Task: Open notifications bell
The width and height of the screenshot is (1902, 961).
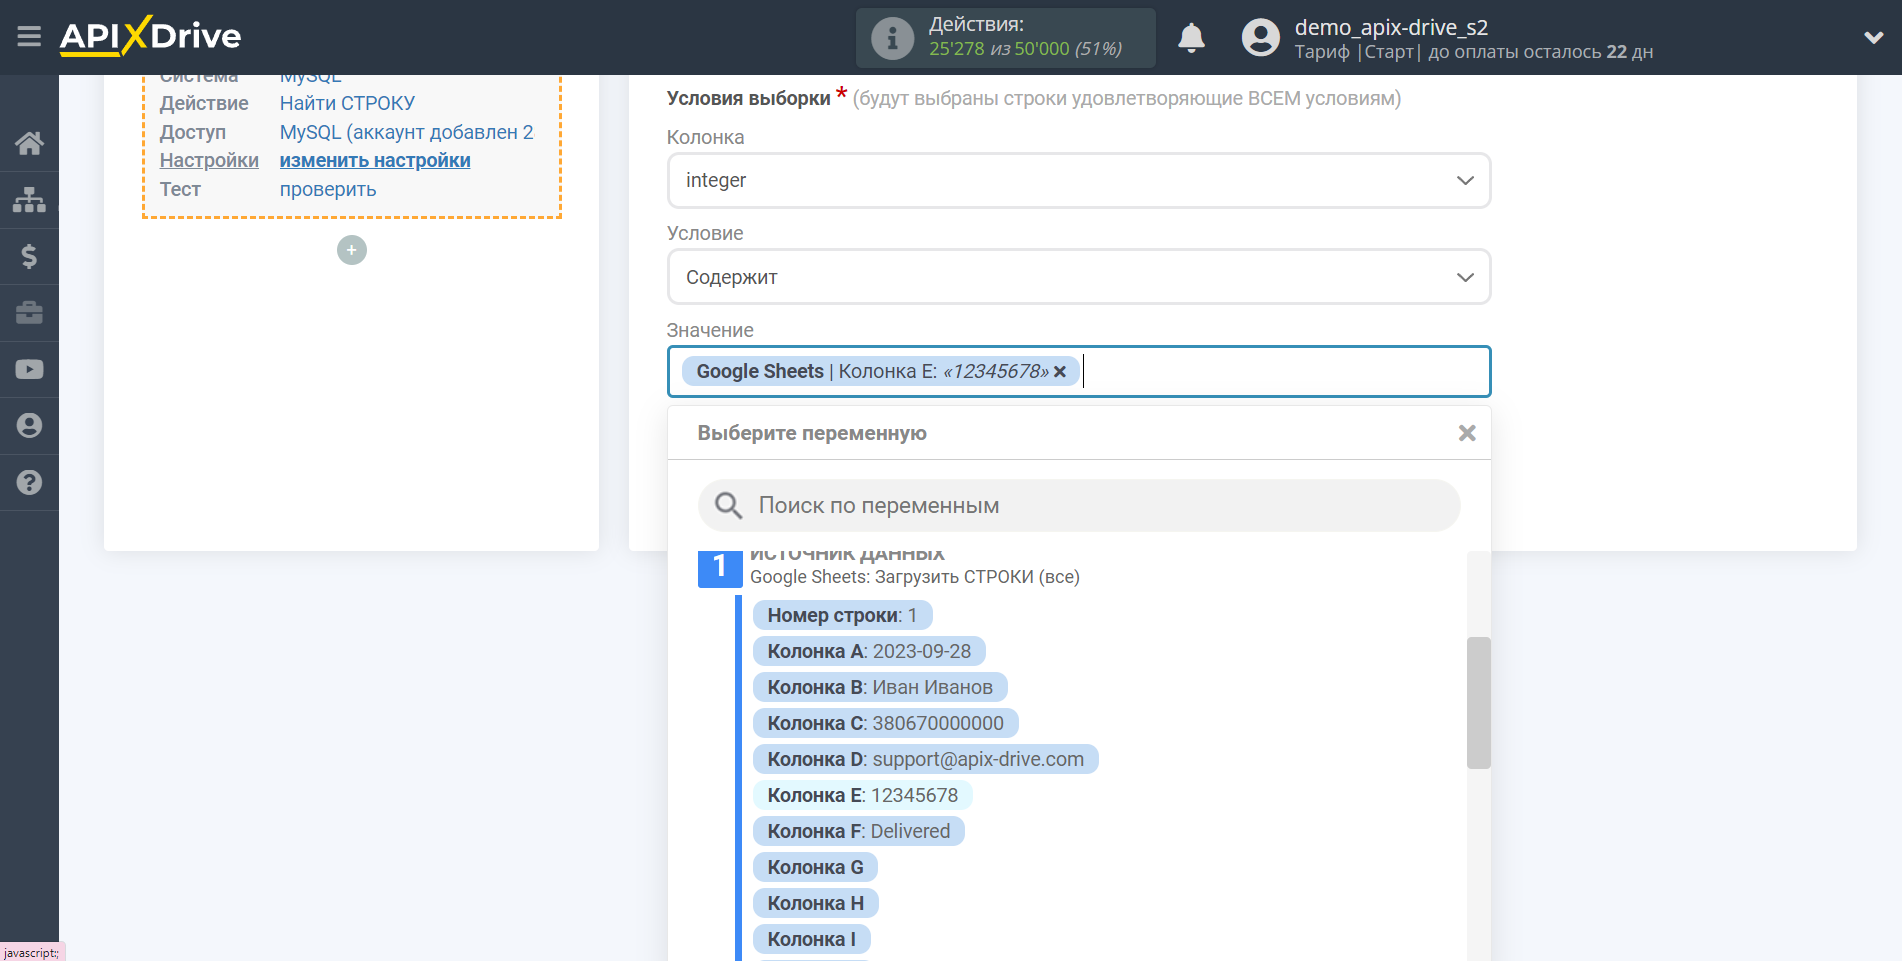Action: 1191,38
